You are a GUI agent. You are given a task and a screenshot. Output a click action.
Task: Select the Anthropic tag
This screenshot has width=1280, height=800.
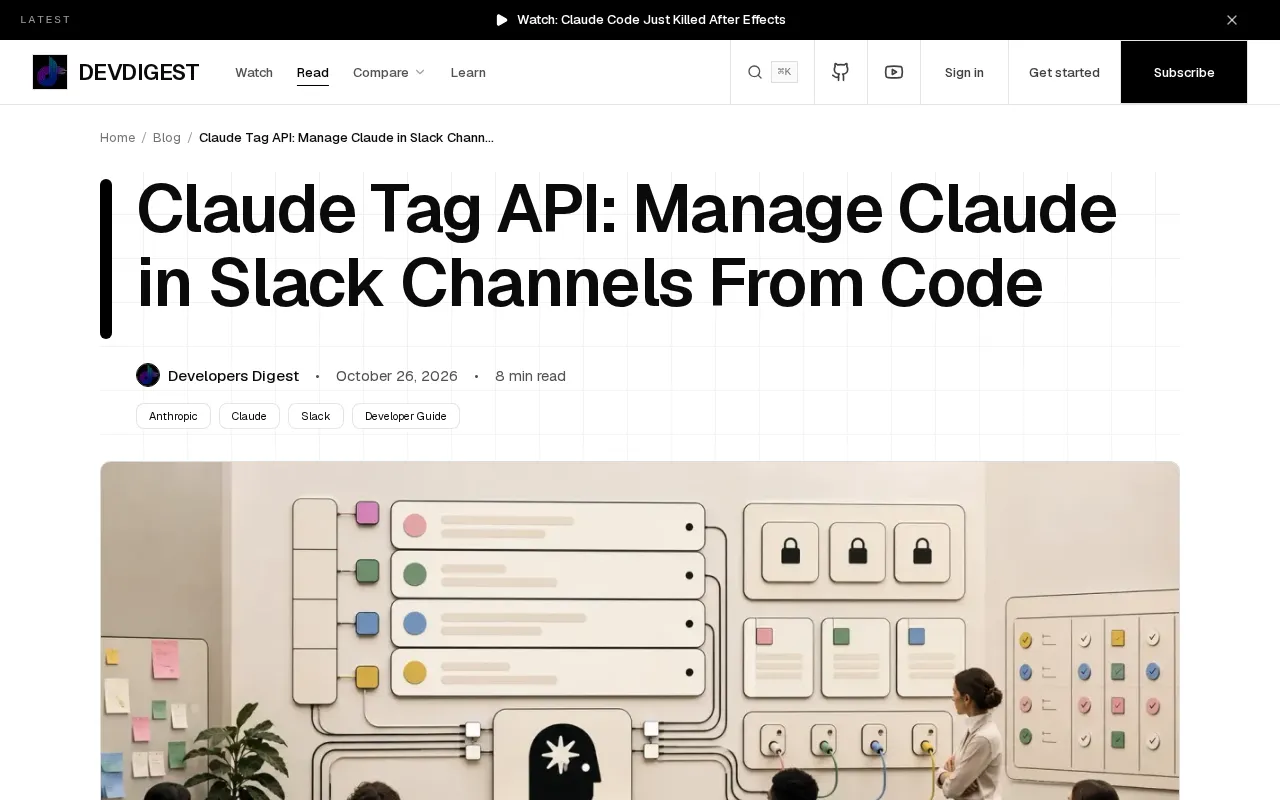pyautogui.click(x=173, y=416)
